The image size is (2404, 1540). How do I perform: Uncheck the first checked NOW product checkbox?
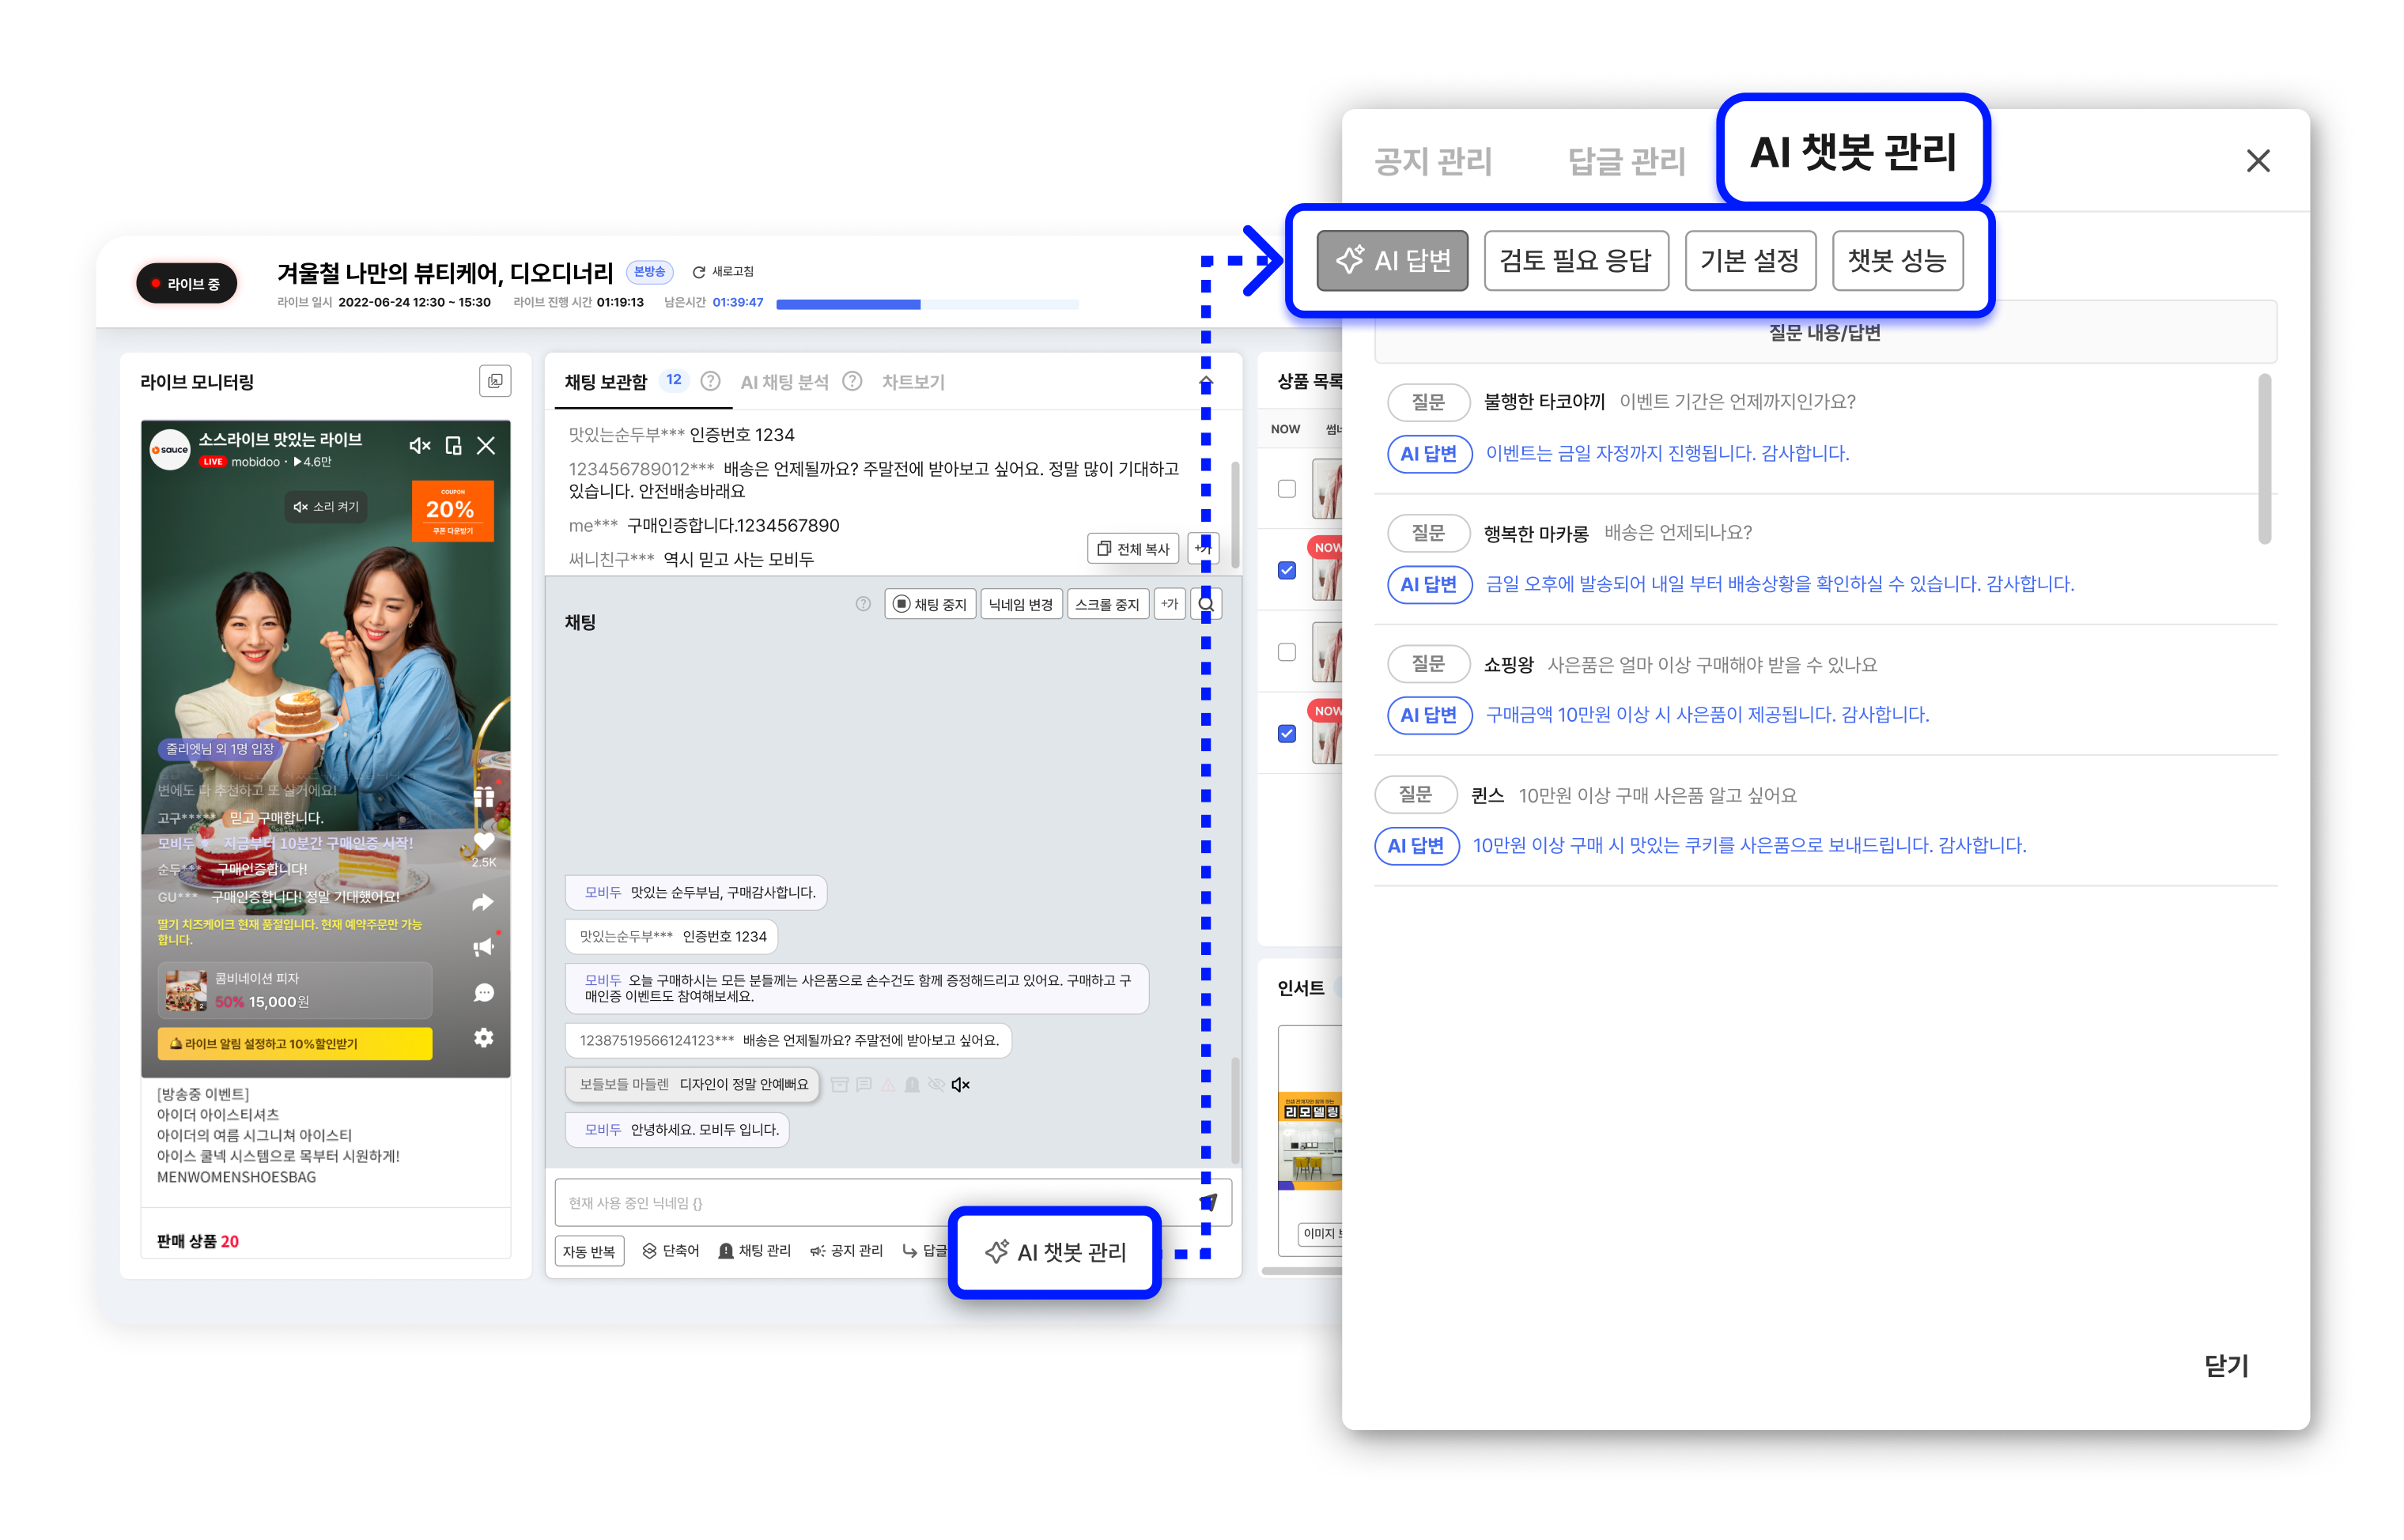pyautogui.click(x=1287, y=570)
